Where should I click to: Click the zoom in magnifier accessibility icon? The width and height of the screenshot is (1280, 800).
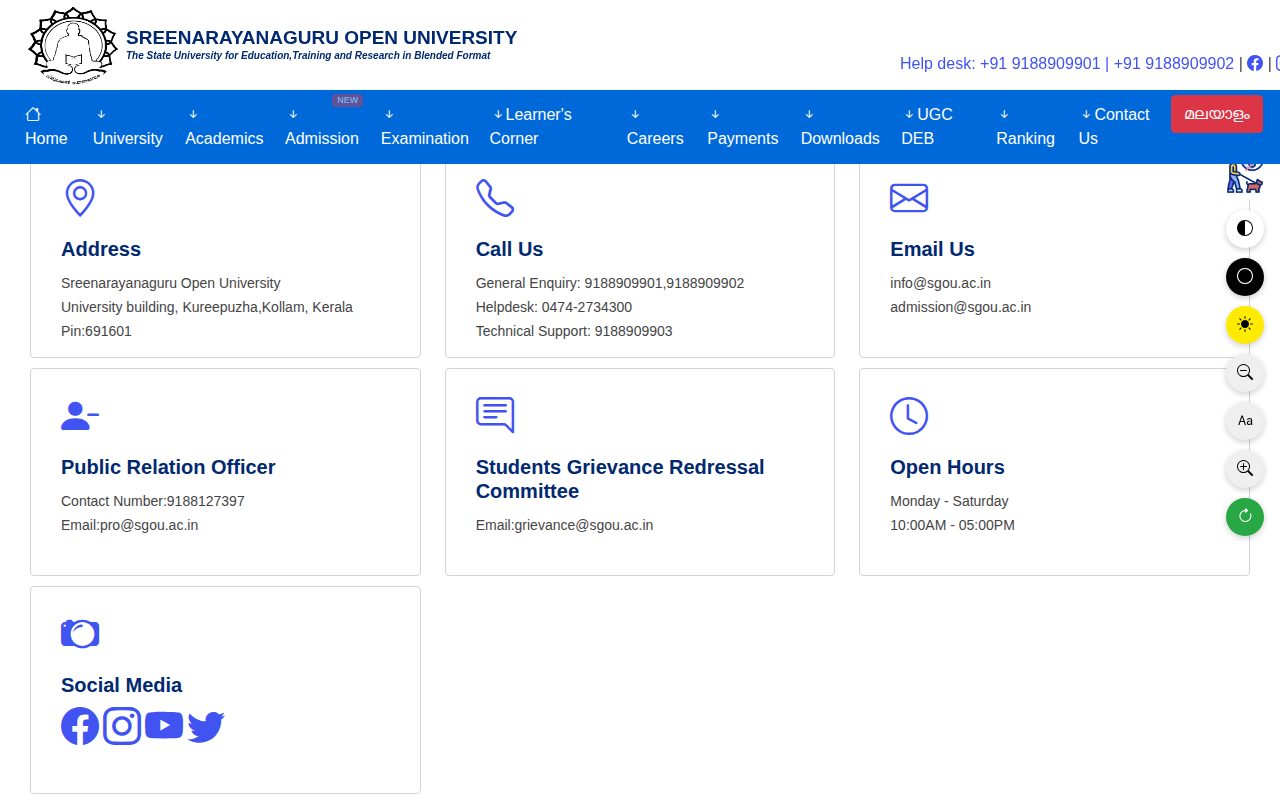[1245, 468]
